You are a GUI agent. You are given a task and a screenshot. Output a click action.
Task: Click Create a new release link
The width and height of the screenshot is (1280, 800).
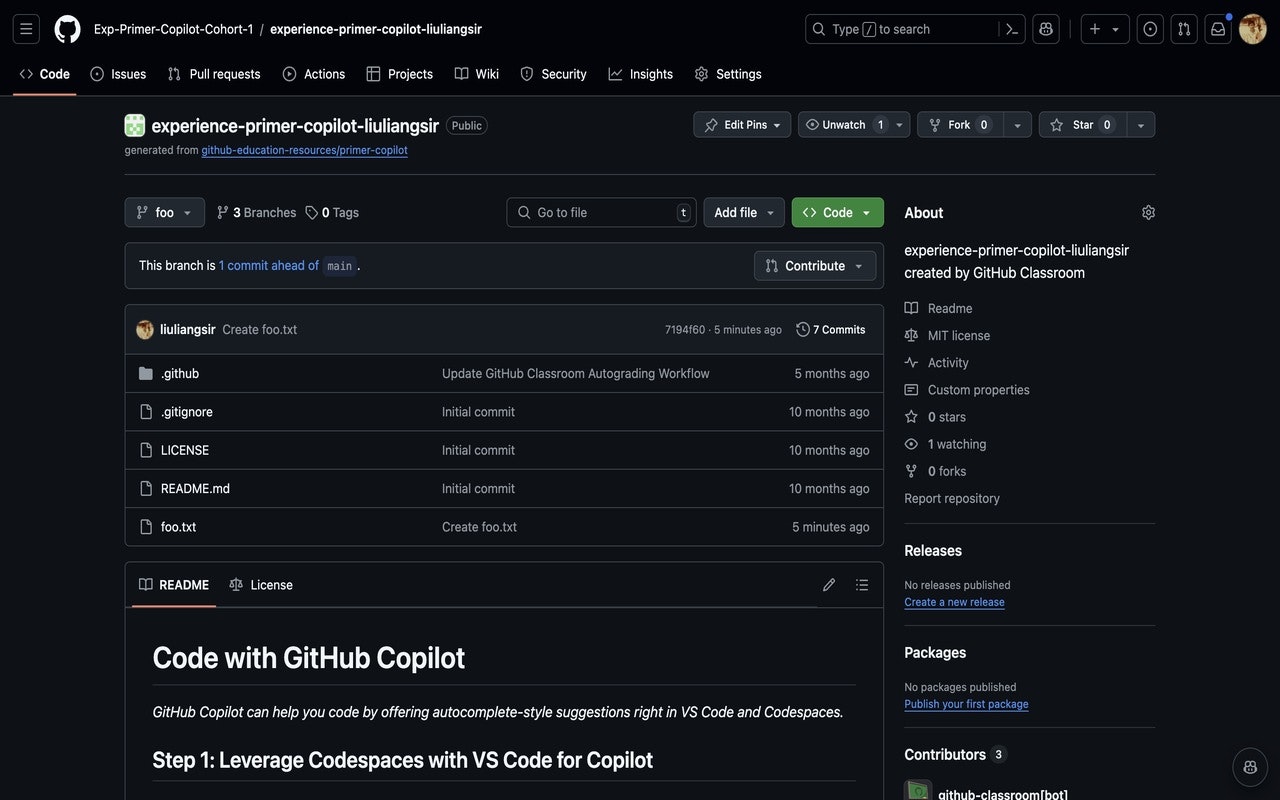tap(954, 602)
